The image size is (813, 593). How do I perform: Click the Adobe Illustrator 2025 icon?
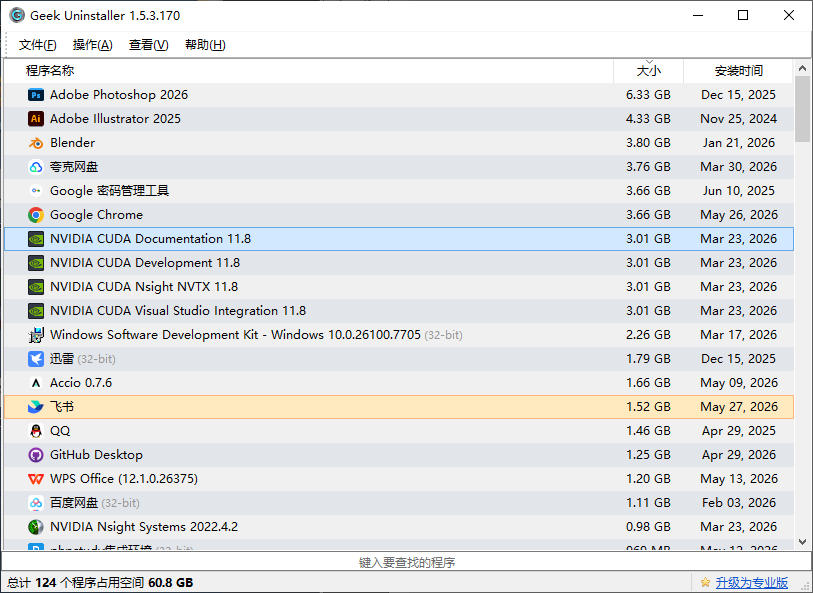point(36,119)
